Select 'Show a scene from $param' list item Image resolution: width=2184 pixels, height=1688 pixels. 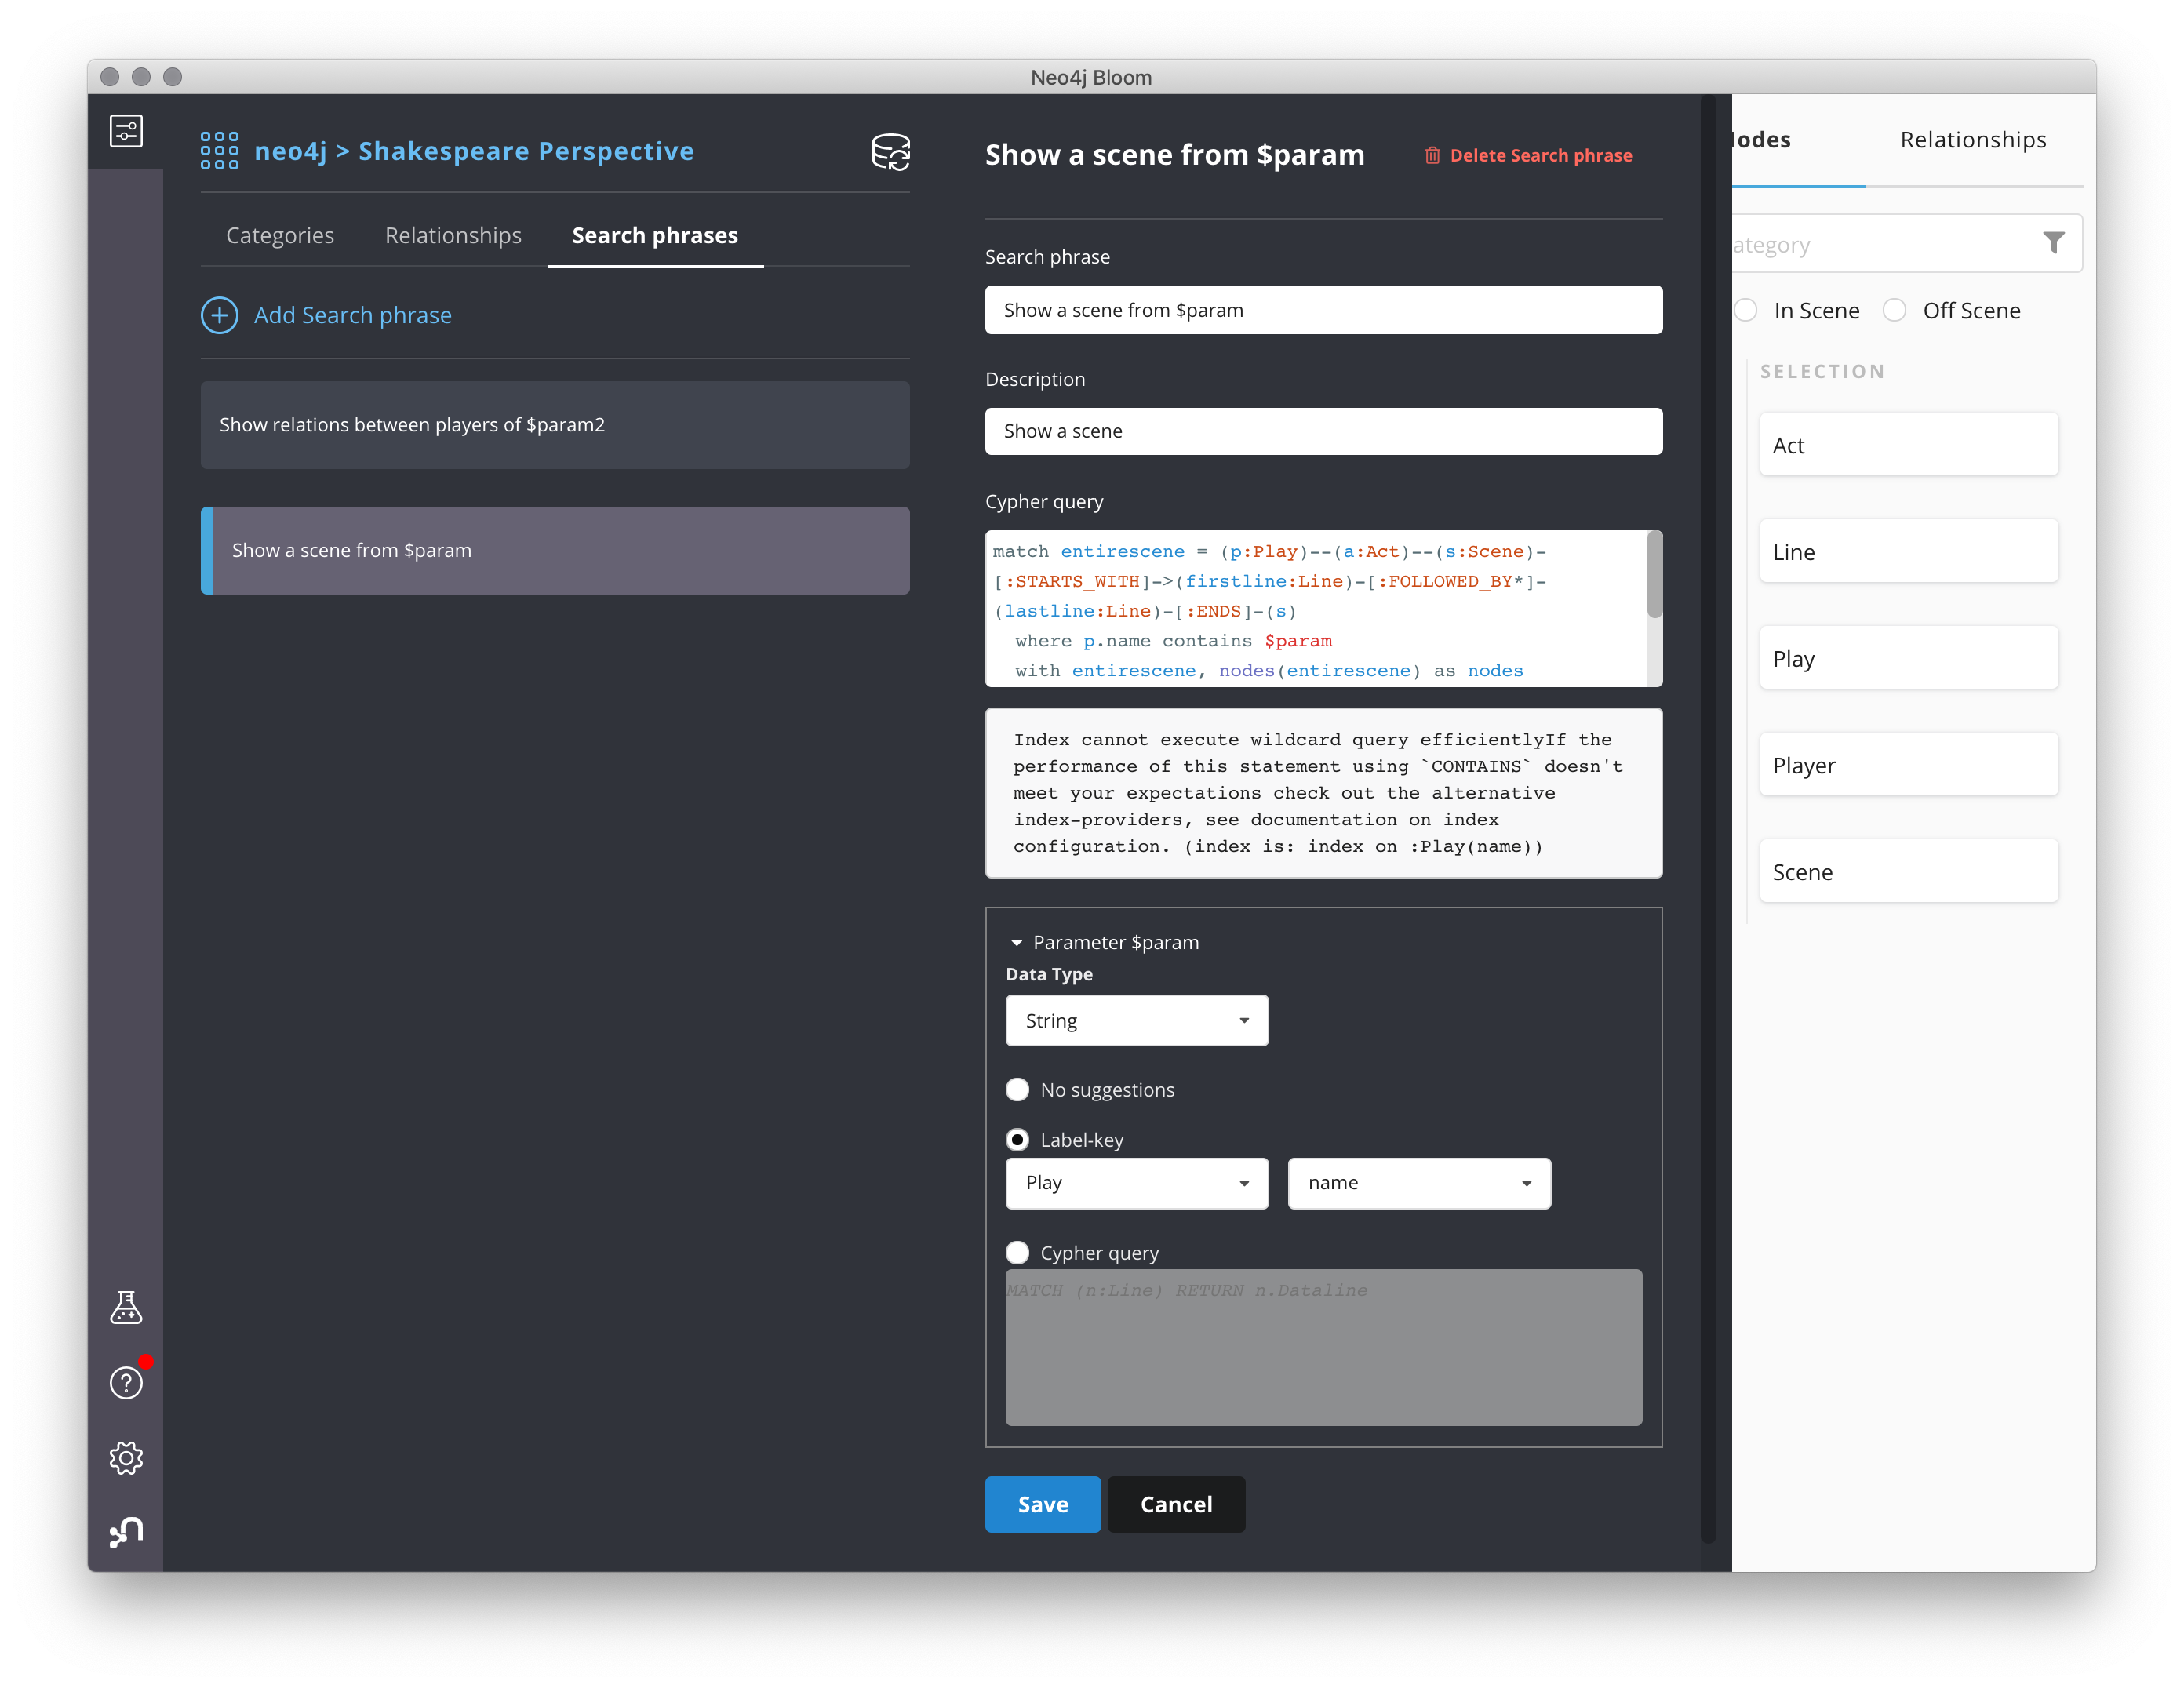coord(555,550)
